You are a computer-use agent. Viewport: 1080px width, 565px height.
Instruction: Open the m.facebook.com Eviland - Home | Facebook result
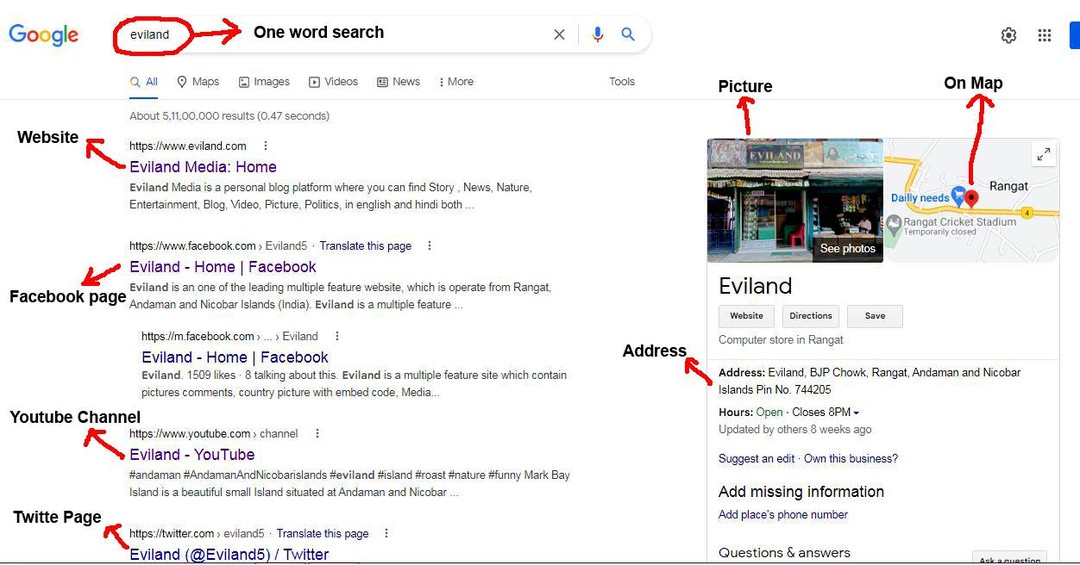click(235, 357)
